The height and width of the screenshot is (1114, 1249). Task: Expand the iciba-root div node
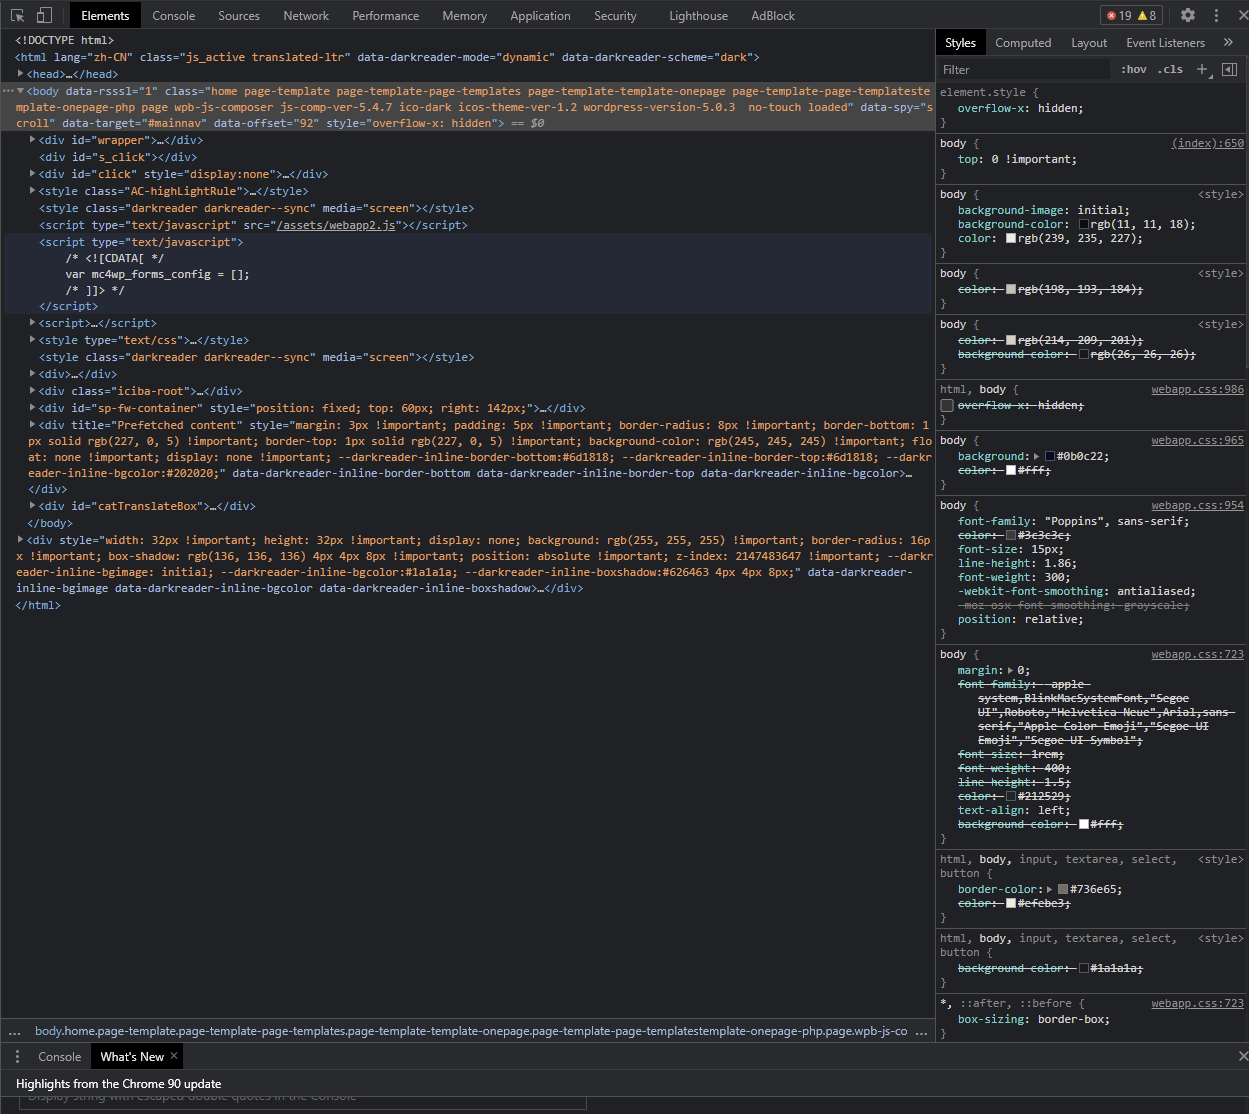(x=33, y=391)
